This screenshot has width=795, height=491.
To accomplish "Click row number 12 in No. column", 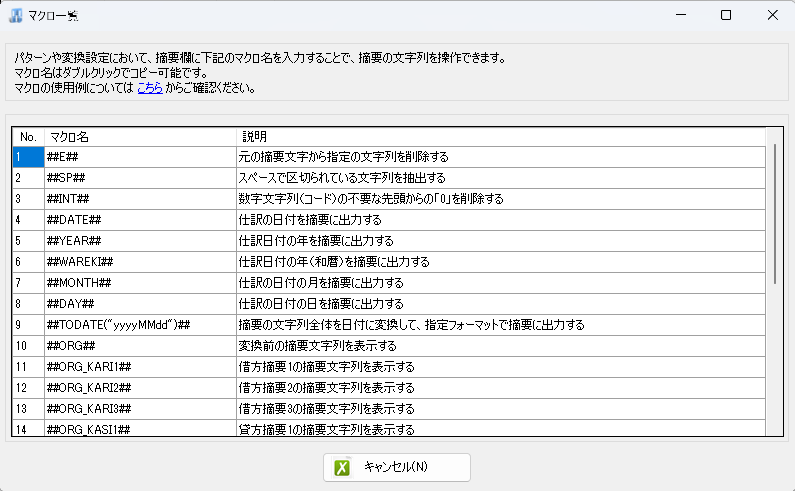I will tap(28, 388).
